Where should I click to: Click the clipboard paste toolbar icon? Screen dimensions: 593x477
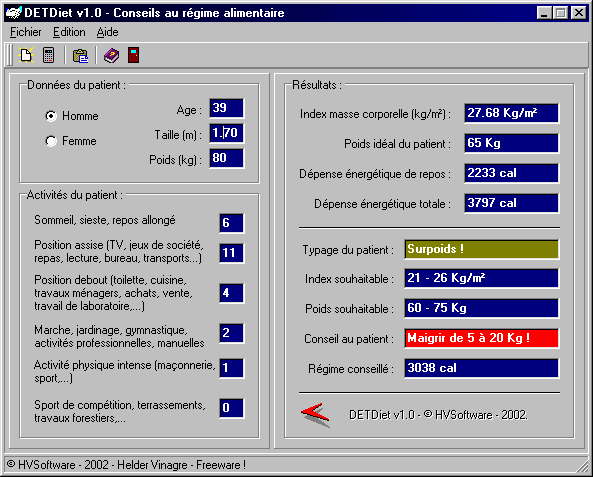click(80, 56)
